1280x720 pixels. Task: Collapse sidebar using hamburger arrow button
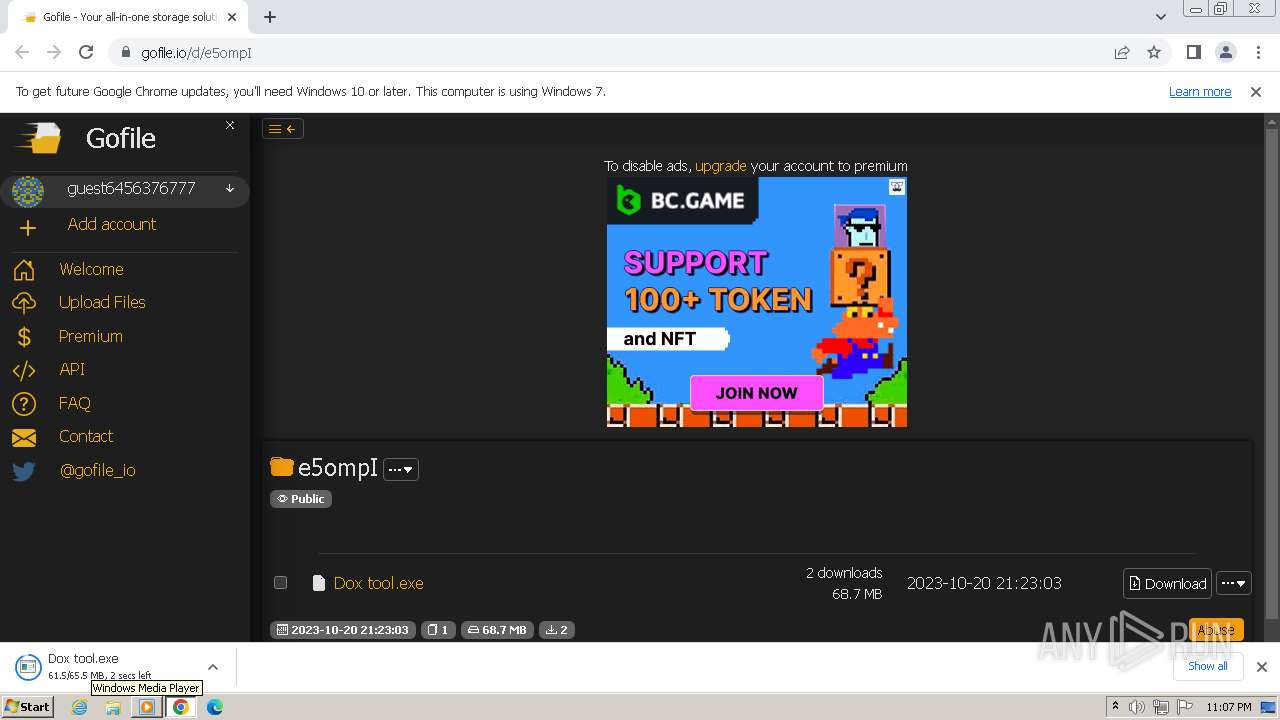282,128
